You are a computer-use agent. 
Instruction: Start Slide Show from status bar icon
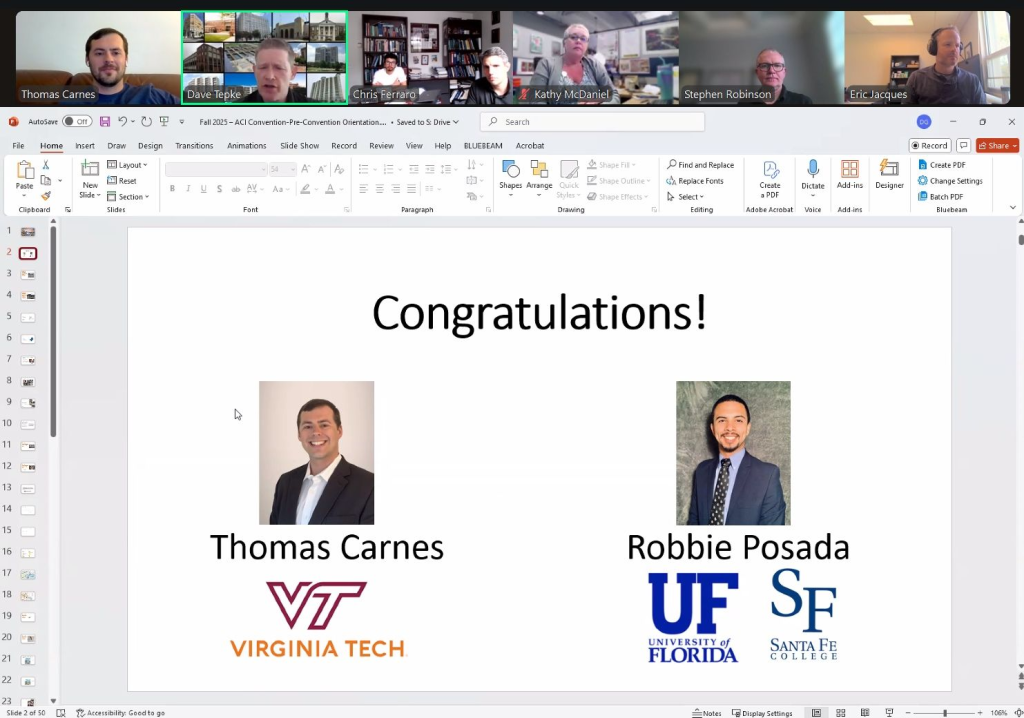point(889,713)
